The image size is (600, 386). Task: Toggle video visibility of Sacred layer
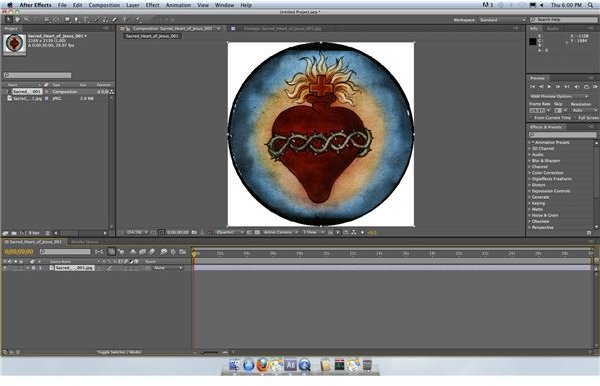[5, 268]
